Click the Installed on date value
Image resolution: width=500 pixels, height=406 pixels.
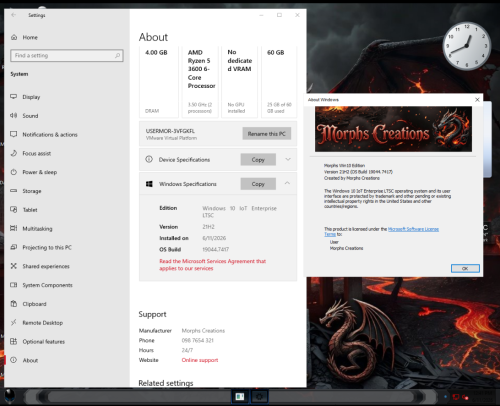coord(214,238)
